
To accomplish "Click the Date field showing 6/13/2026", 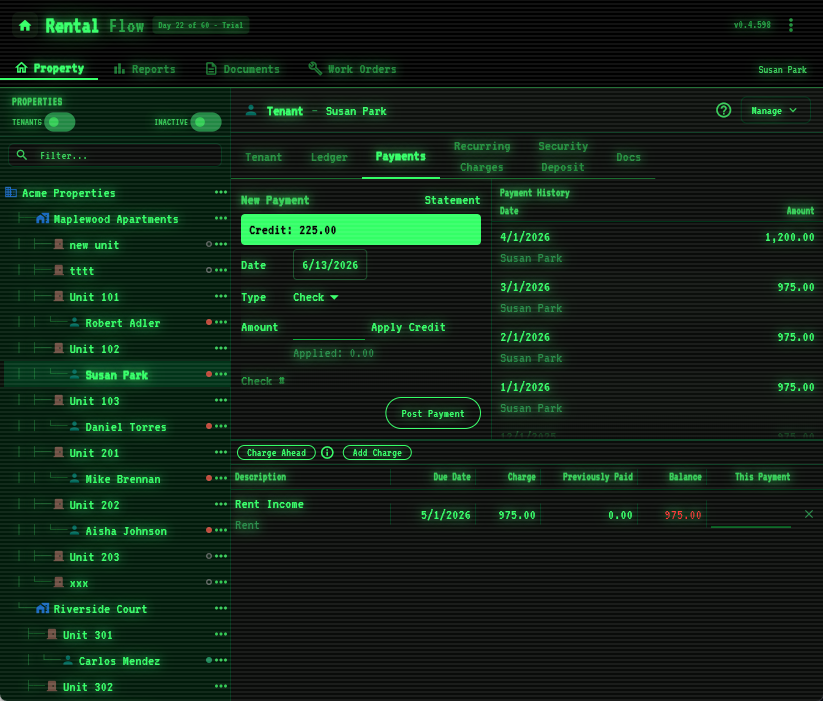I will pos(330,265).
